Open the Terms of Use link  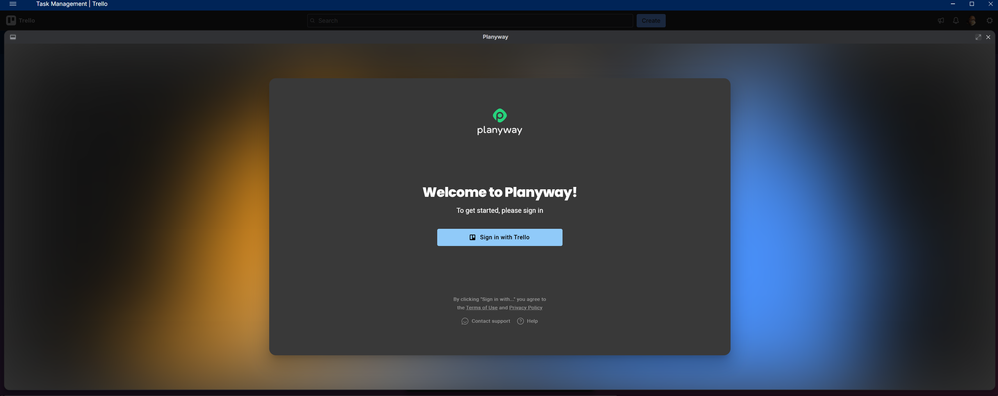tap(482, 308)
